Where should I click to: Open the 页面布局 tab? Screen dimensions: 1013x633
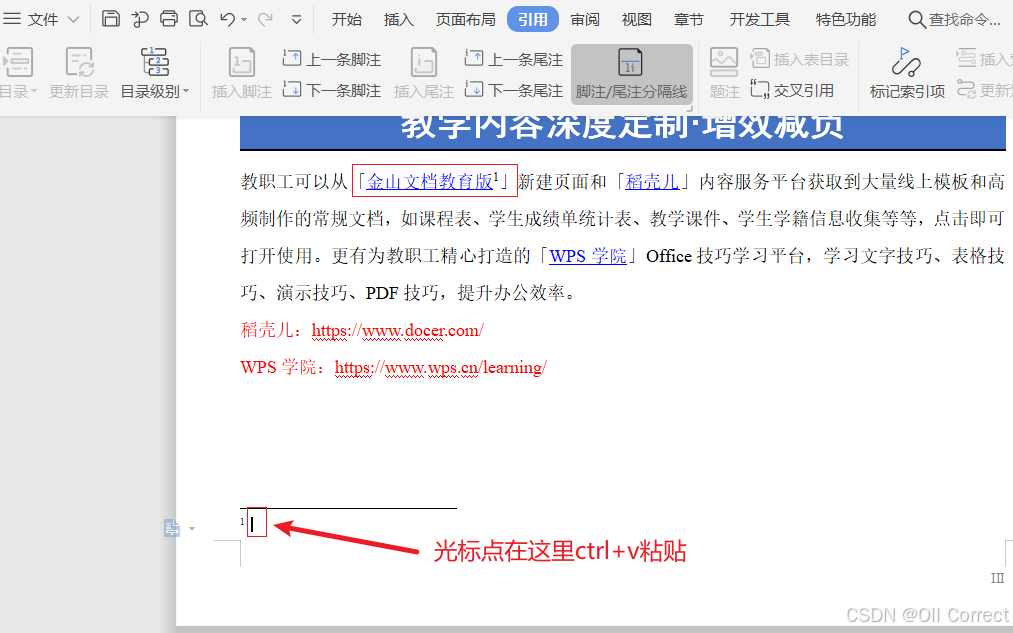465,19
